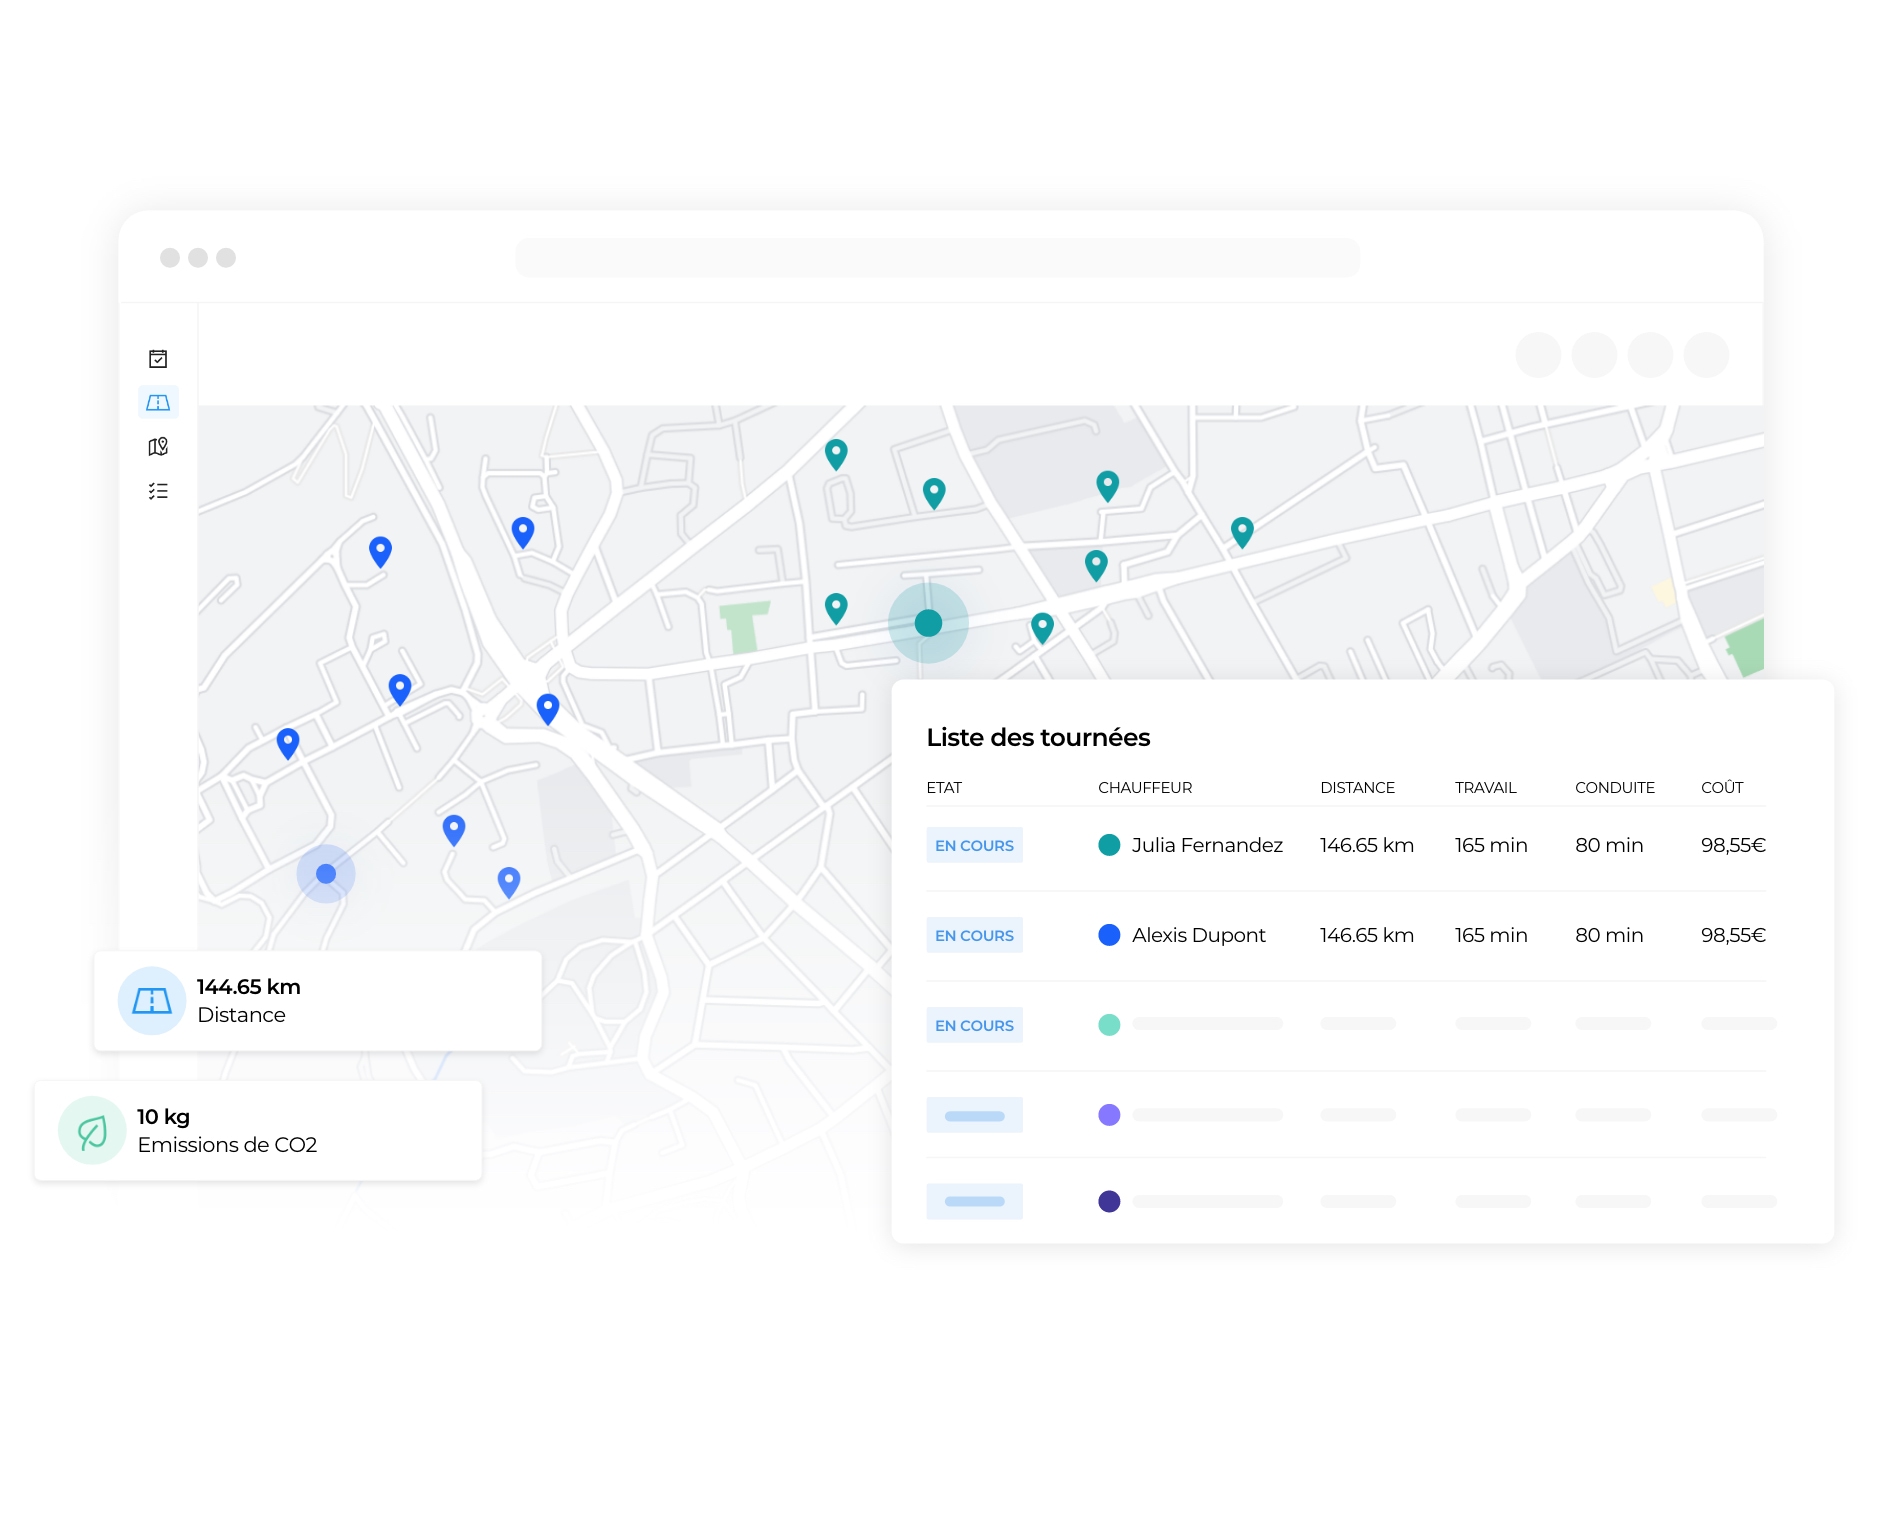1897x1540 pixels.
Task: Click the blue vehicle position marker
Action: [x=326, y=874]
